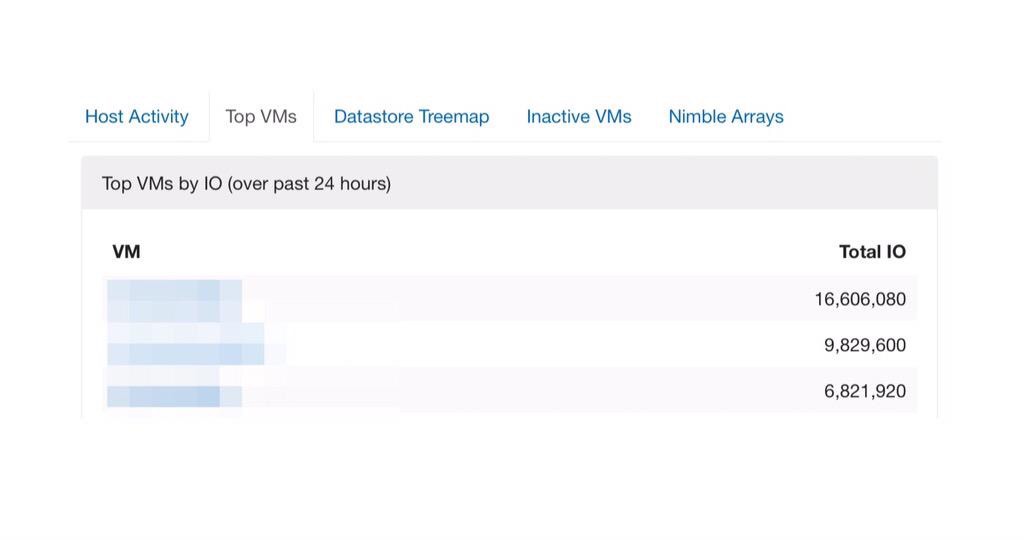Viewport: 1024px width, 540px height.
Task: Select the table row containing 6,821,920
Action: 510,390
